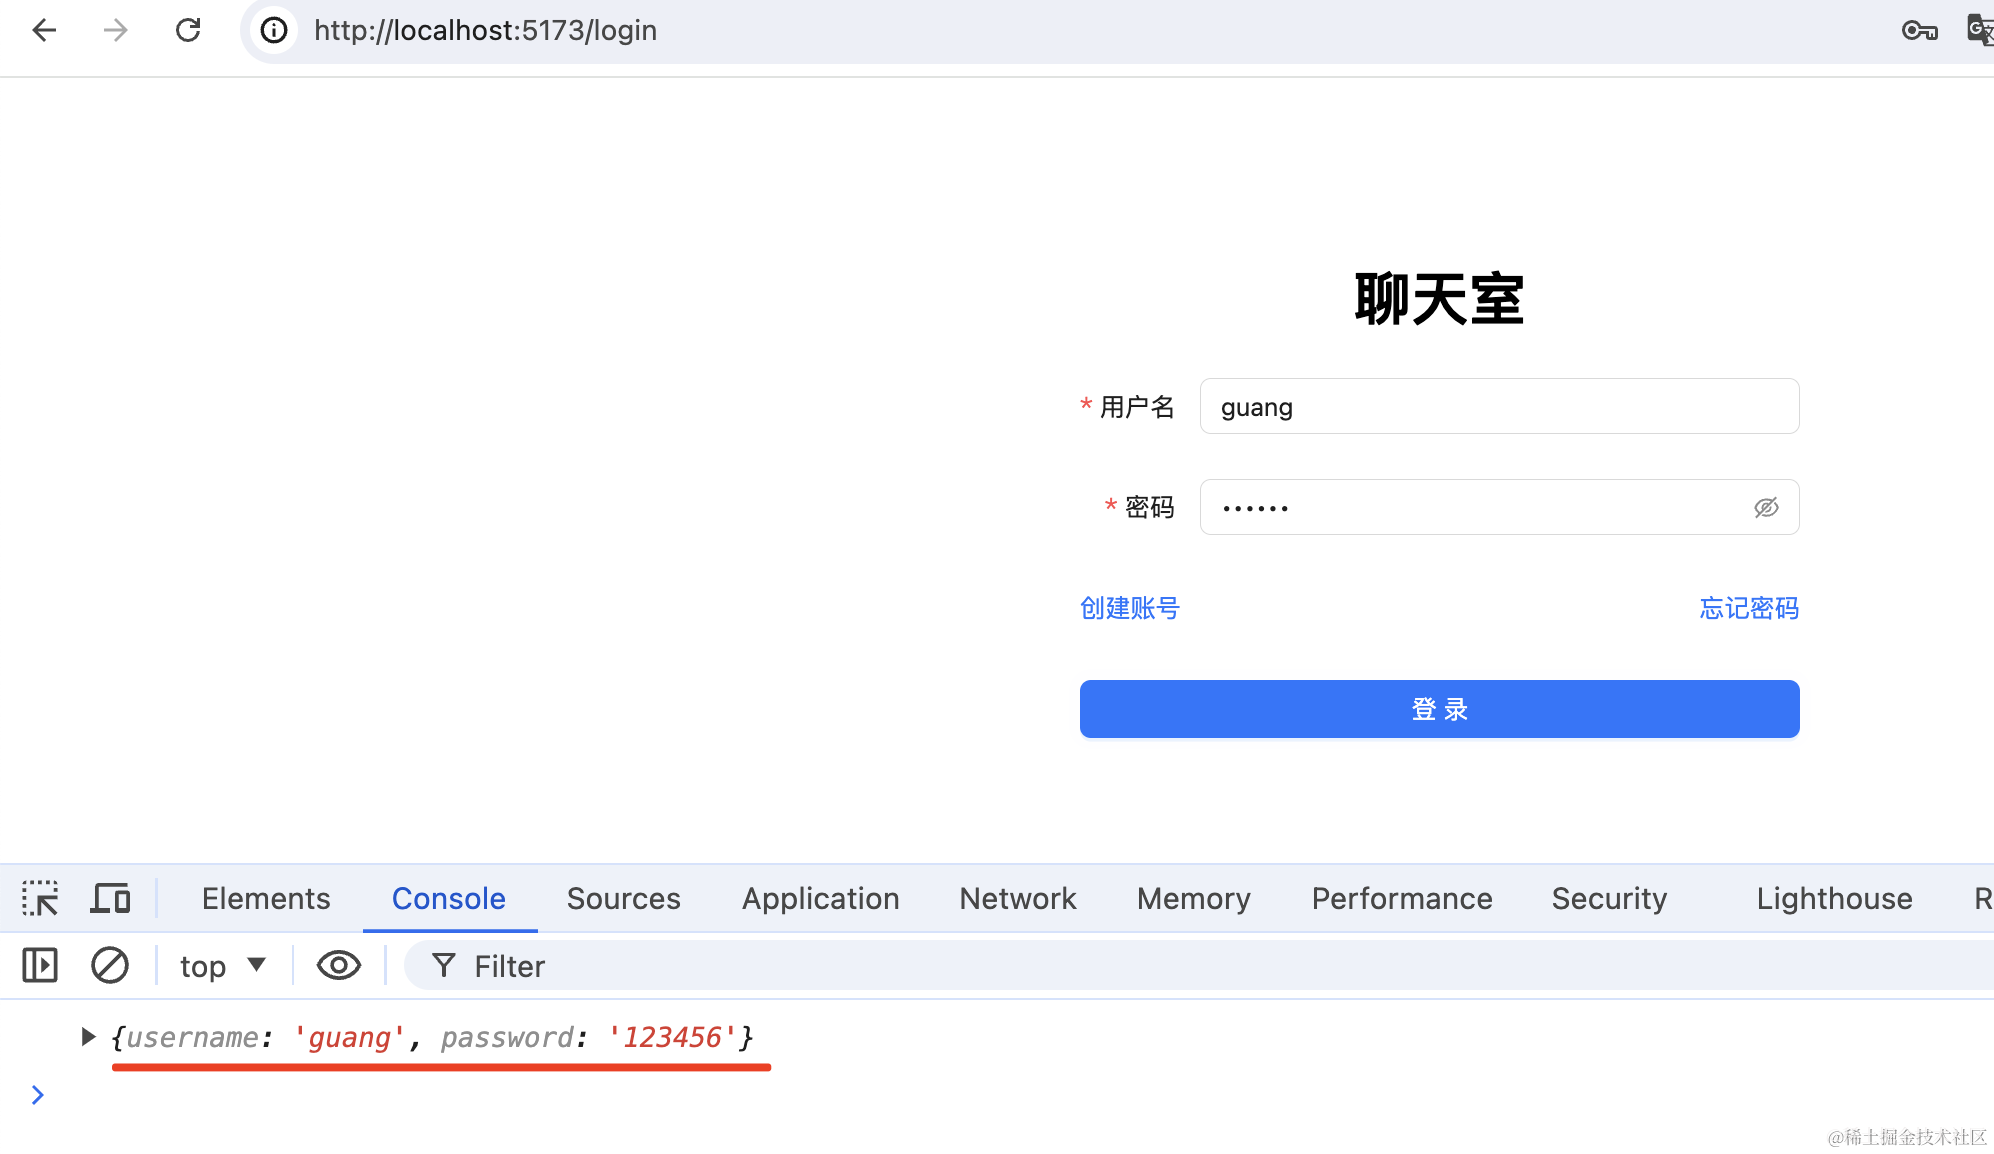Open the Lighthouse tab
This screenshot has height=1154, width=1994.
(x=1834, y=898)
